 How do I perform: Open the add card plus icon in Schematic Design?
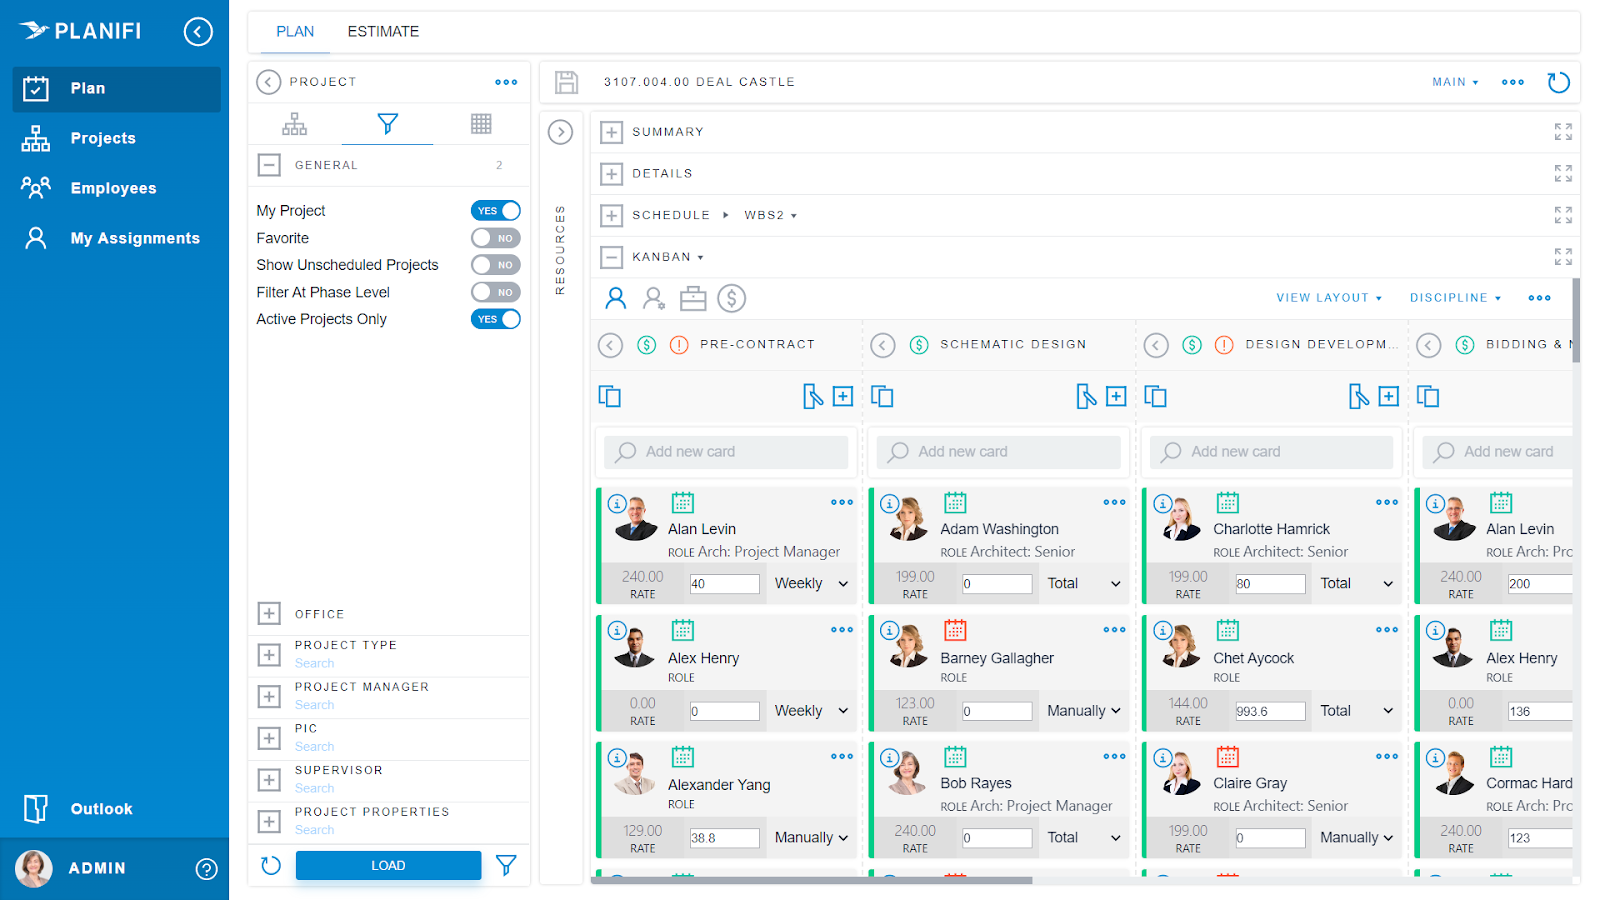click(1116, 396)
